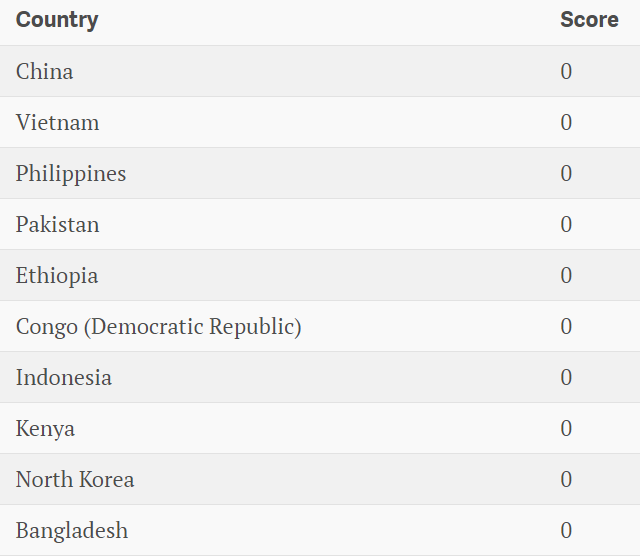Click Ethiopia's score cell
The width and height of the screenshot is (640, 556).
(566, 275)
